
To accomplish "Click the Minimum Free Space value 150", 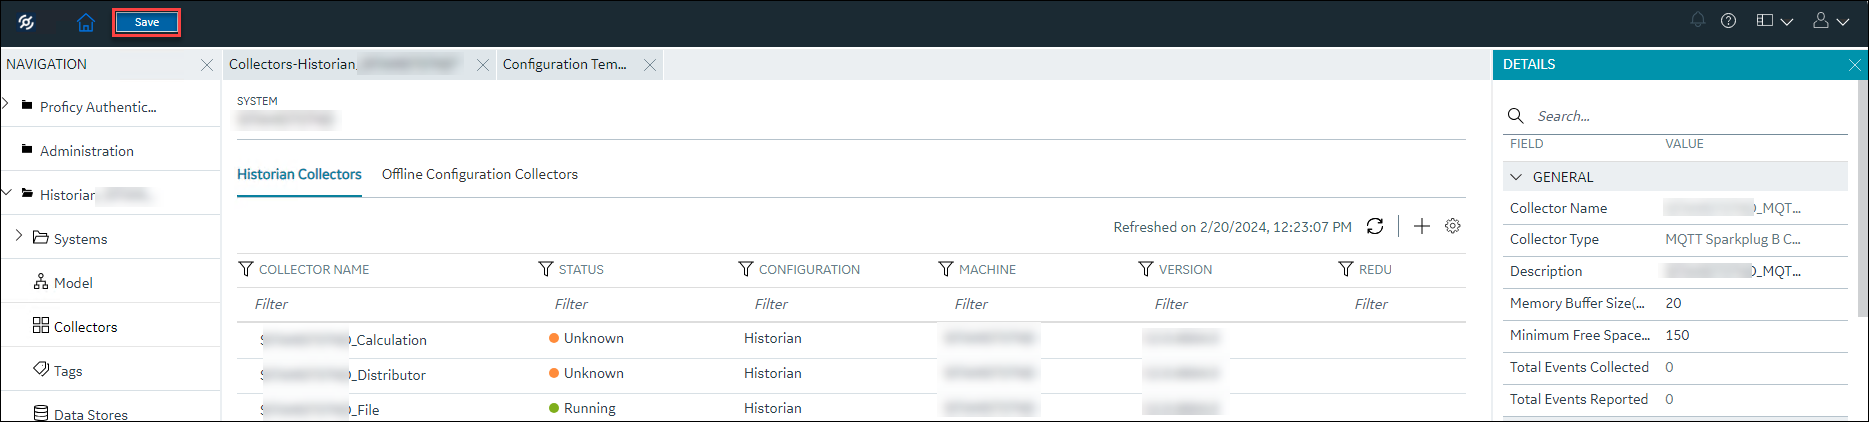I will click(x=1677, y=335).
